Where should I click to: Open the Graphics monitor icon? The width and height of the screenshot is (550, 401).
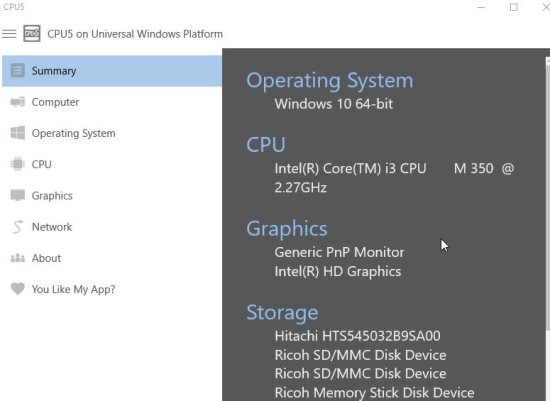18,195
